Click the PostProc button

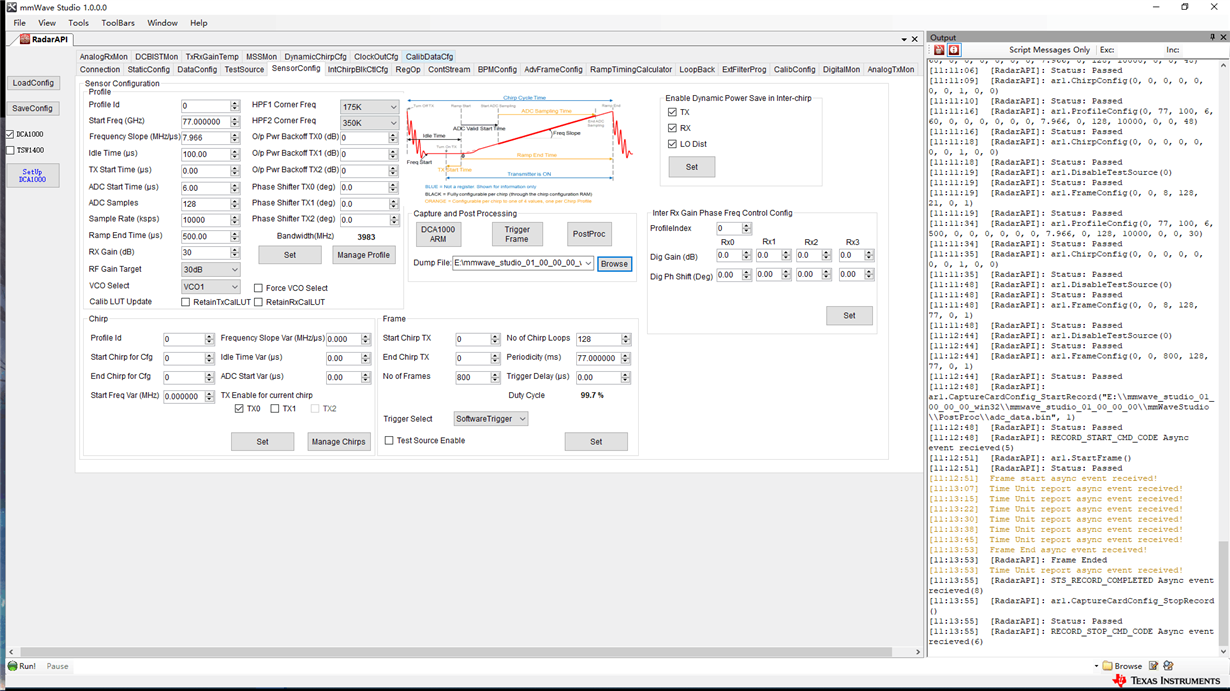[589, 234]
